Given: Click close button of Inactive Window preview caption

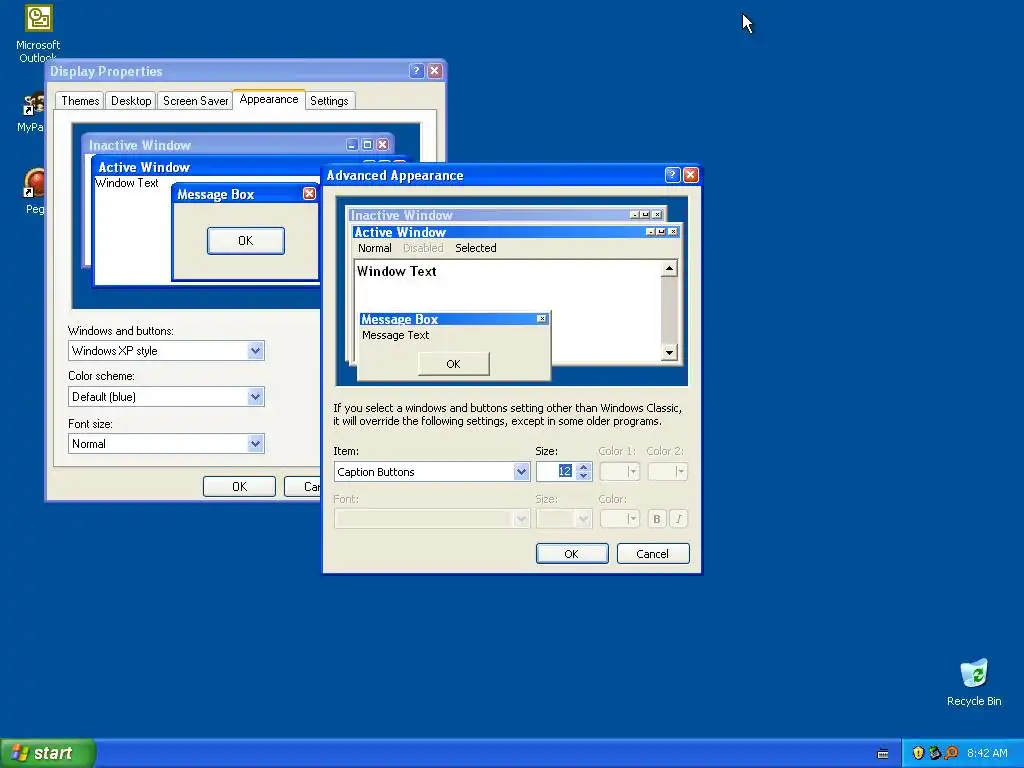Looking at the screenshot, I should pos(657,215).
